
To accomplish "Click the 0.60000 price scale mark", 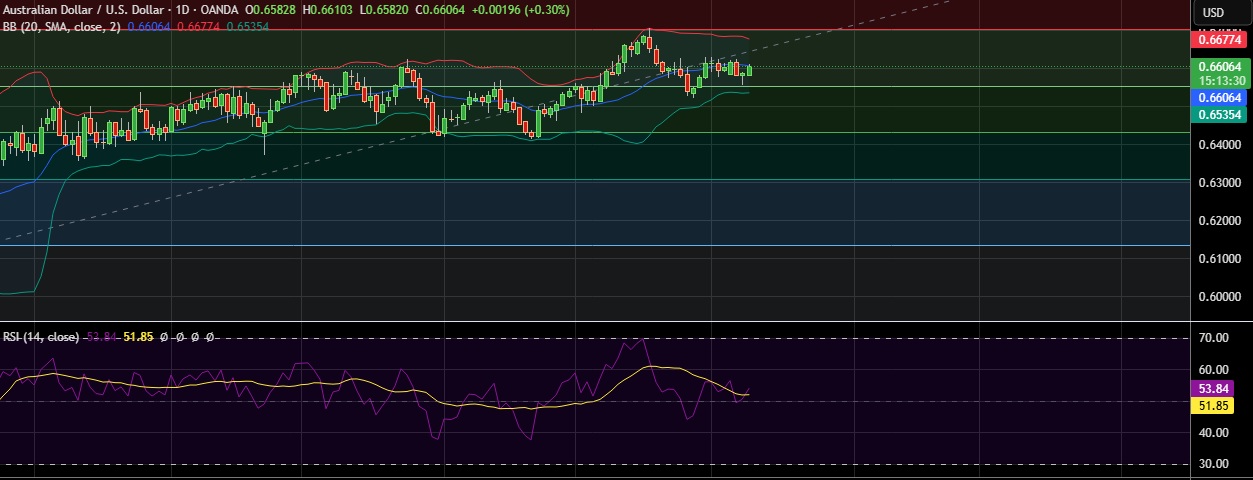I will pyautogui.click(x=1219, y=297).
